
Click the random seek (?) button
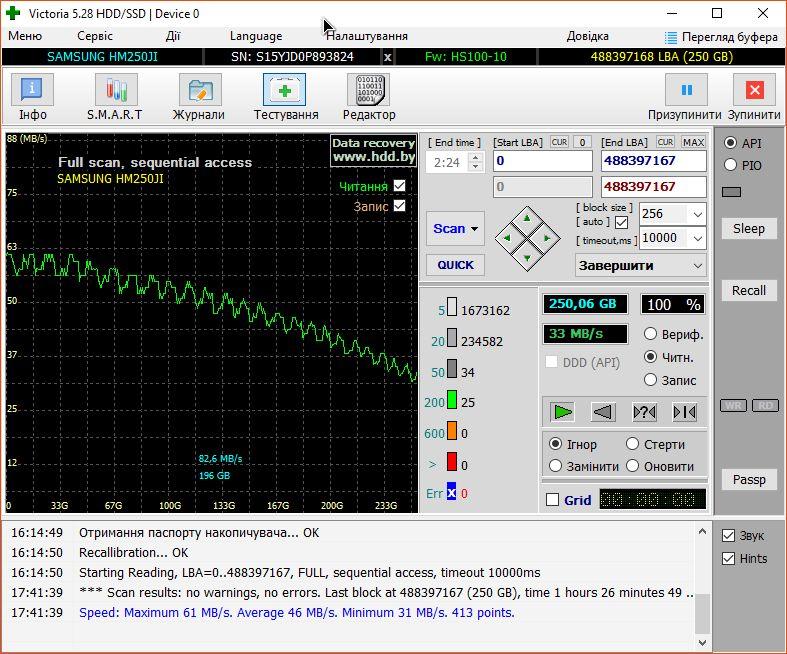click(x=644, y=412)
